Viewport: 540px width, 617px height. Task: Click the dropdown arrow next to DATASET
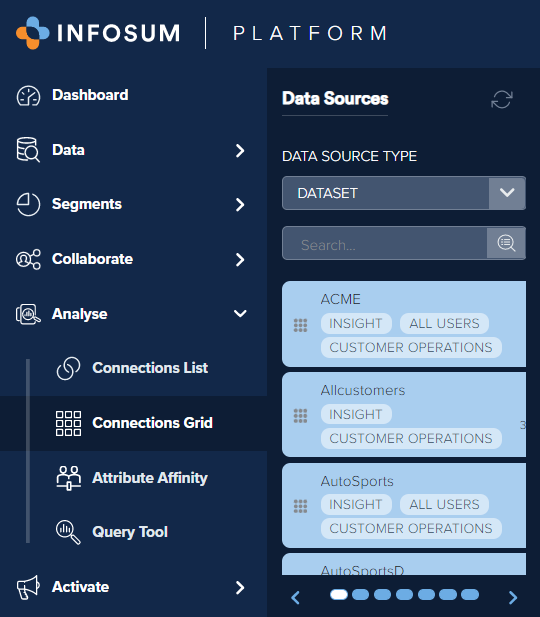507,193
